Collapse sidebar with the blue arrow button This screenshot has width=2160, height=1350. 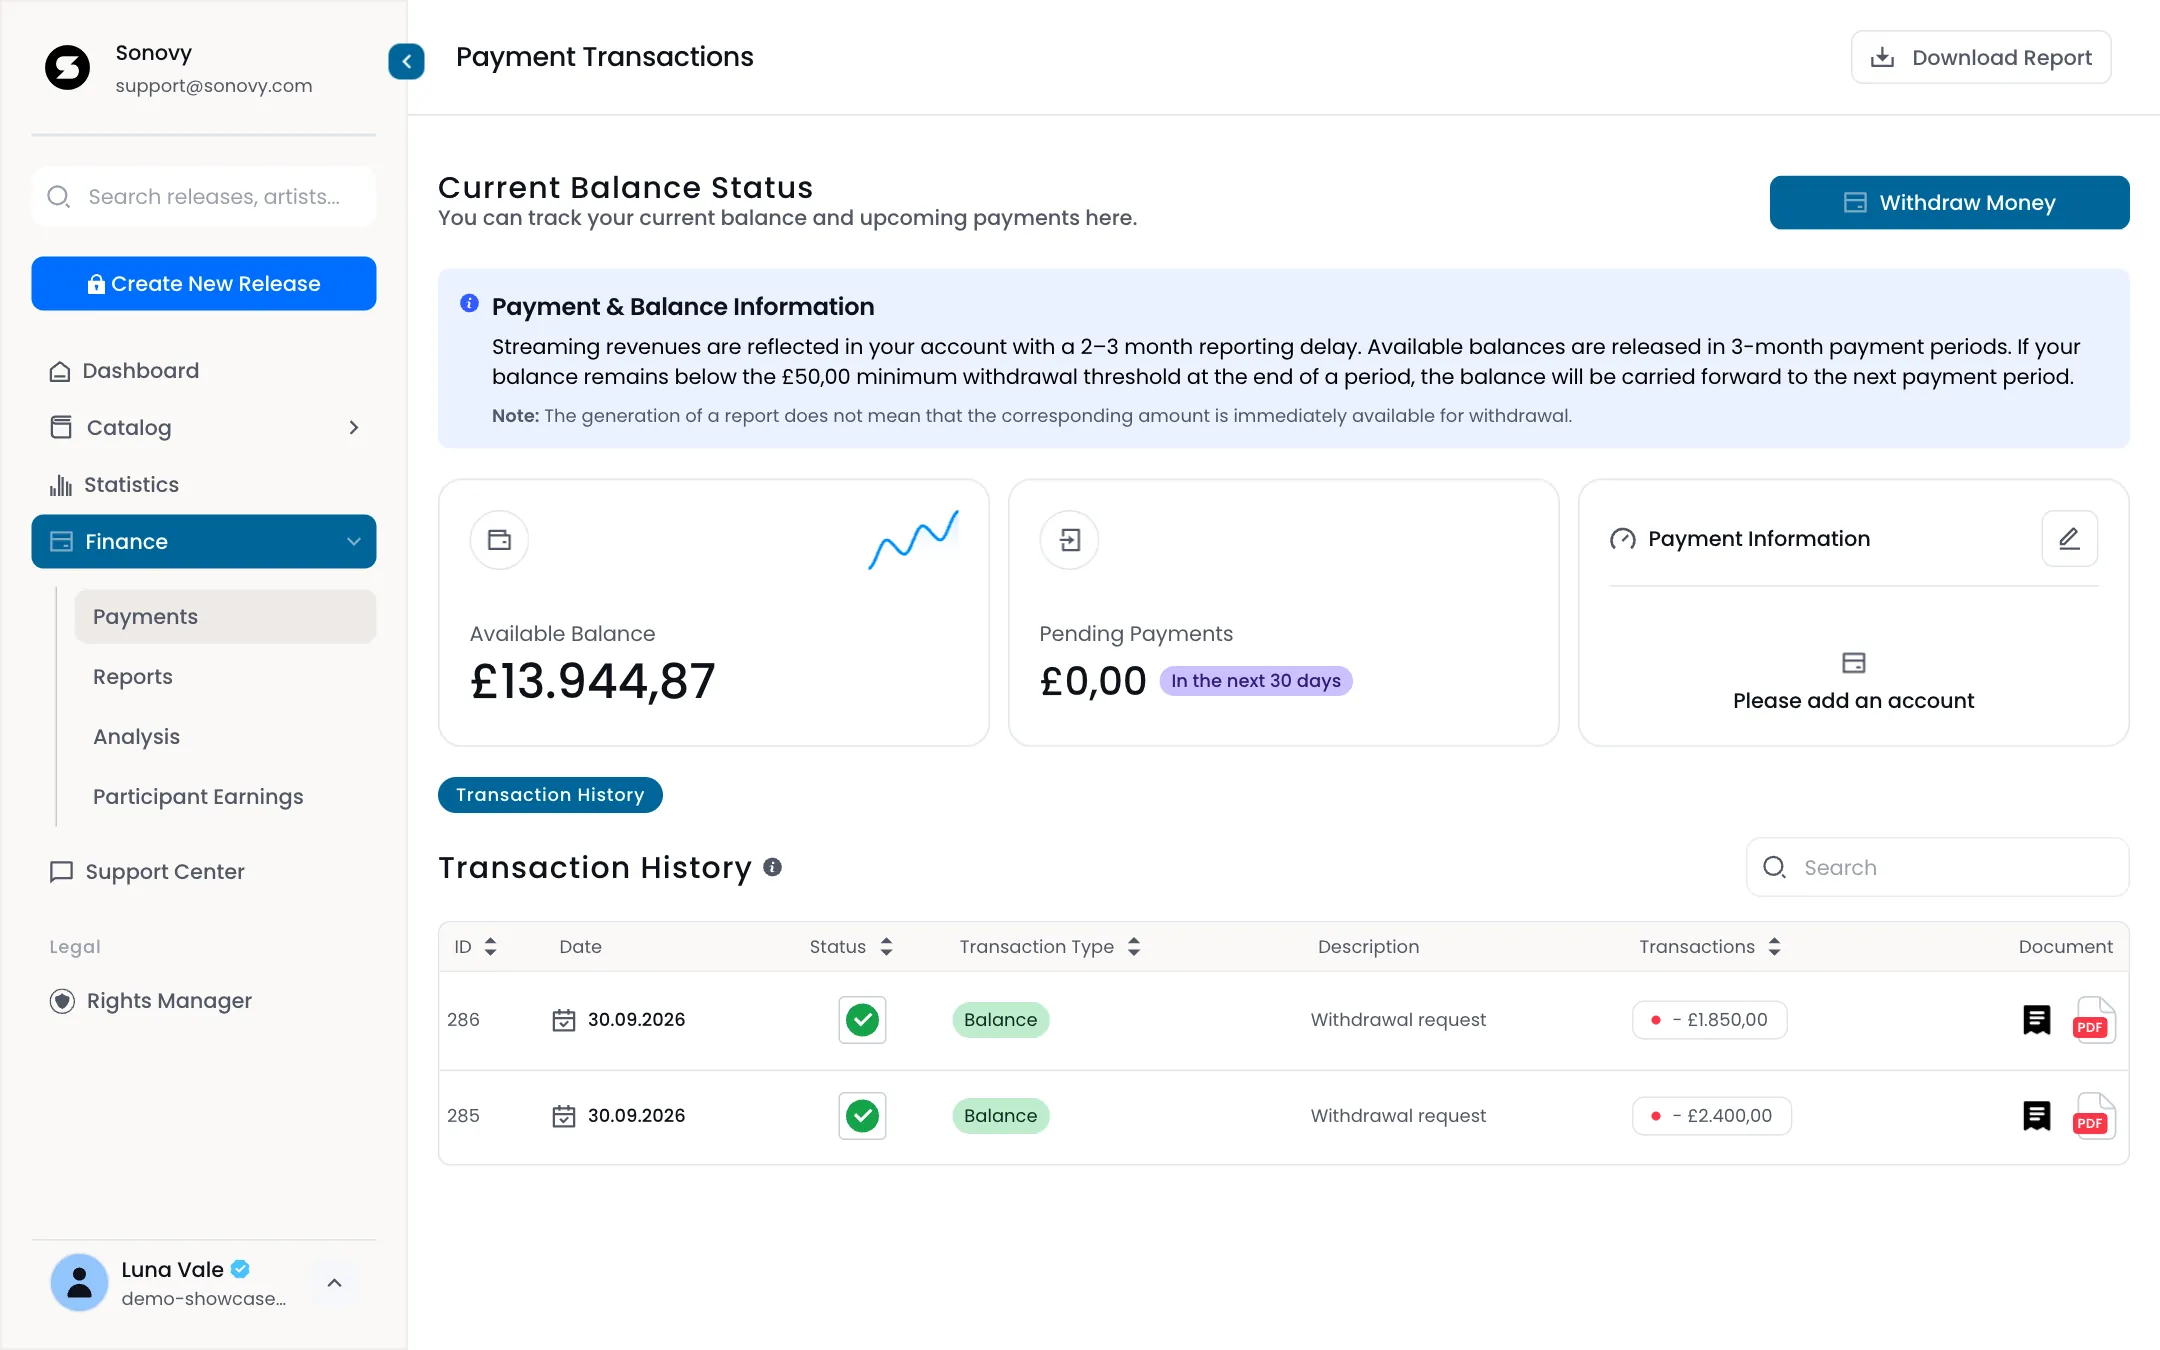406,61
